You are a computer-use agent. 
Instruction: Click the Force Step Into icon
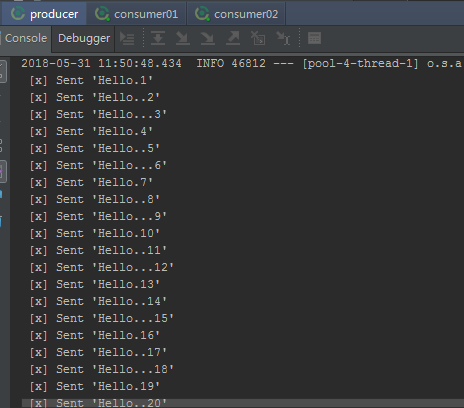(207, 38)
